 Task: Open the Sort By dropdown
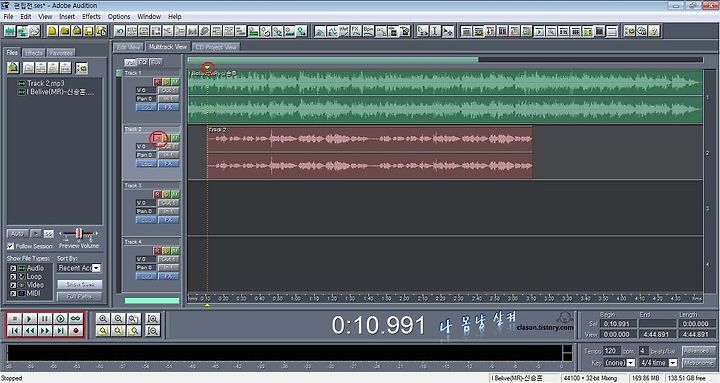coord(96,268)
